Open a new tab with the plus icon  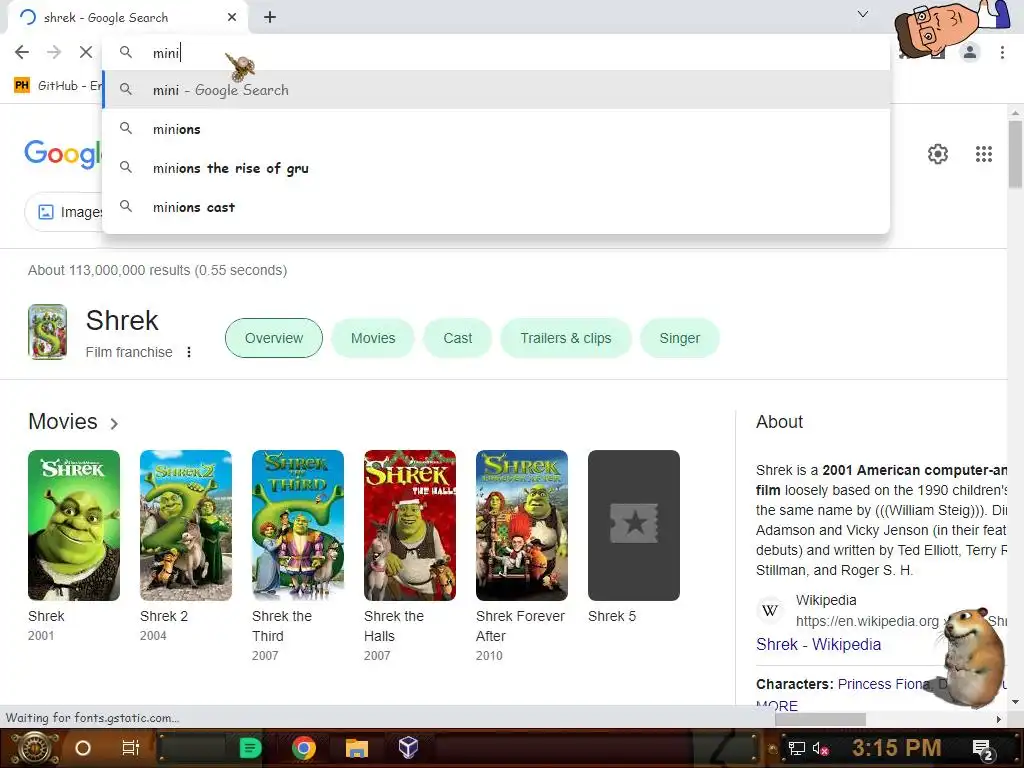270,18
